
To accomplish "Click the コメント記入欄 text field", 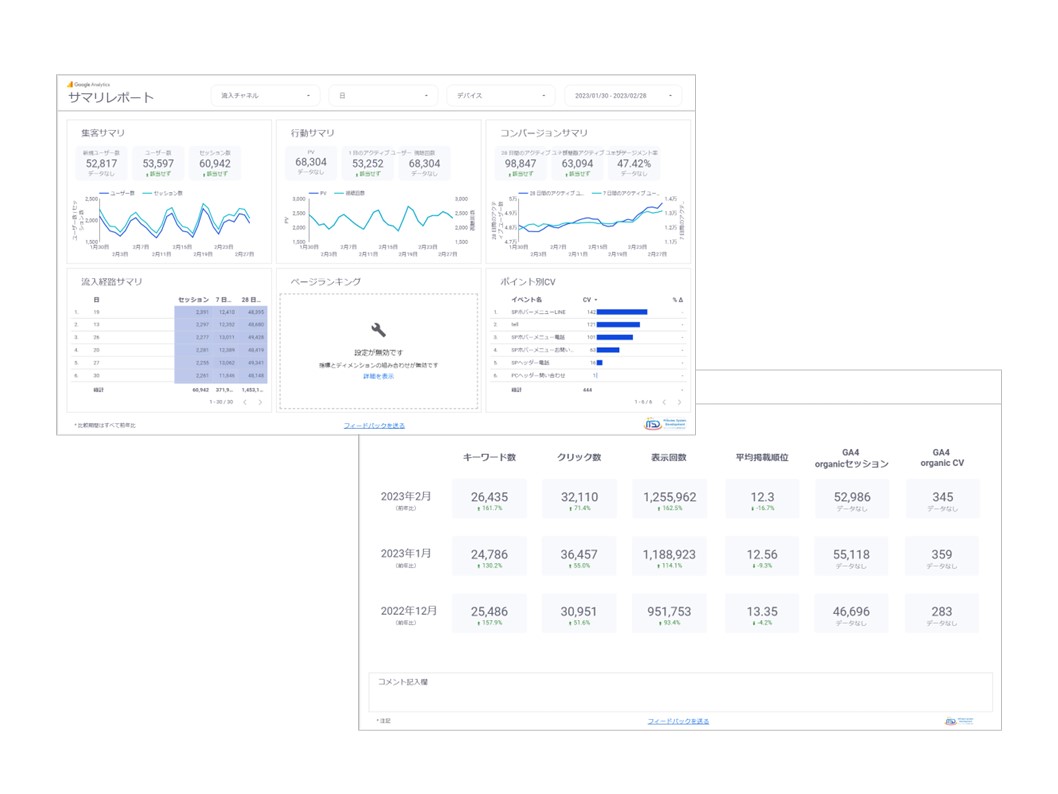I will (x=680, y=692).
